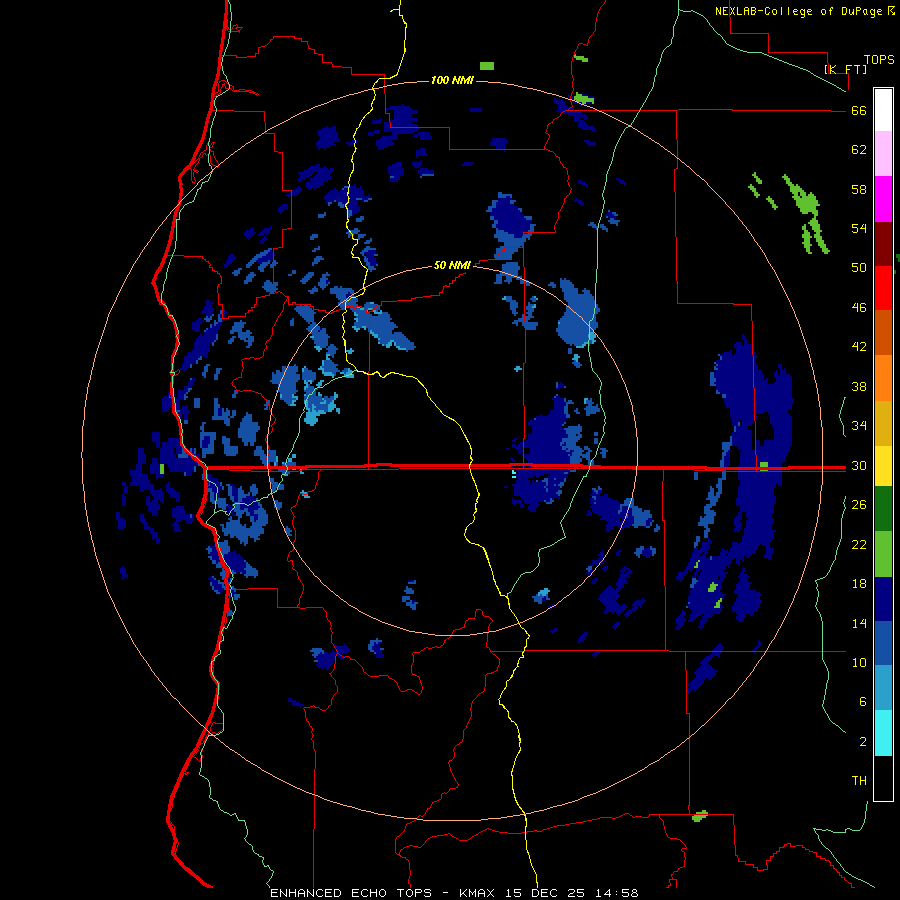This screenshot has height=900, width=900.
Task: Click the navy blue legend swatch
Action: [883, 599]
